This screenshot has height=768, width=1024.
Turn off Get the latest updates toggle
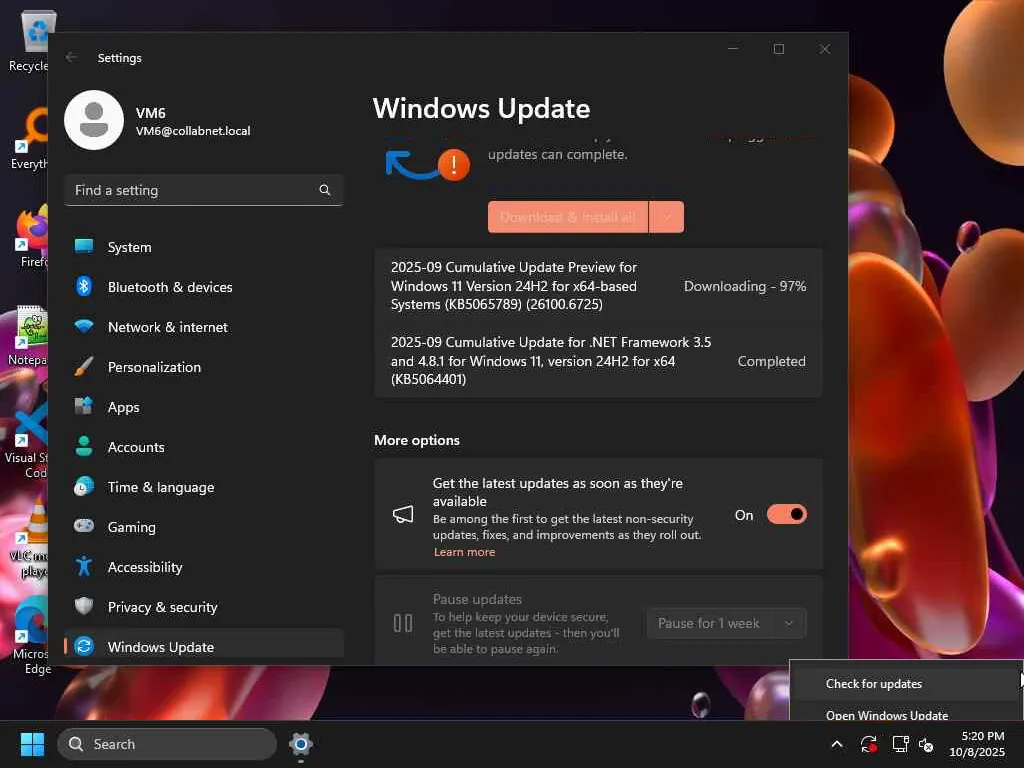coord(786,515)
